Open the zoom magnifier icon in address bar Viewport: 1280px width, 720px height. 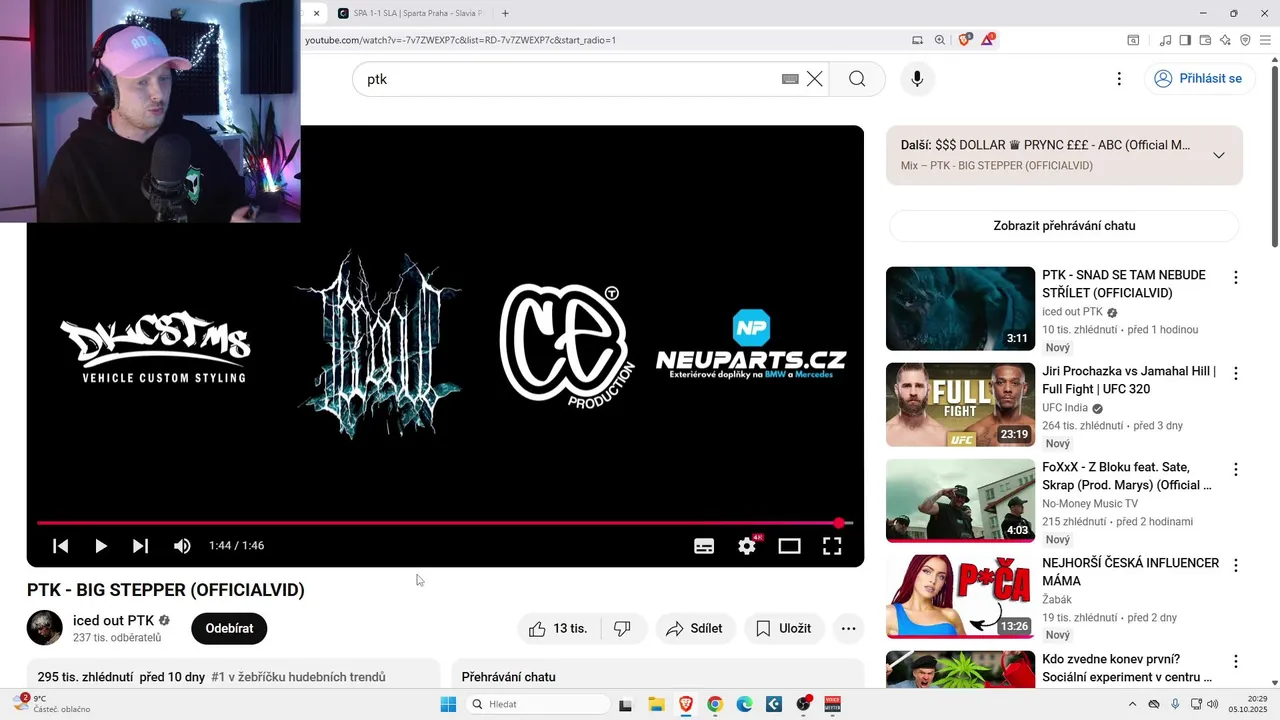pos(940,40)
